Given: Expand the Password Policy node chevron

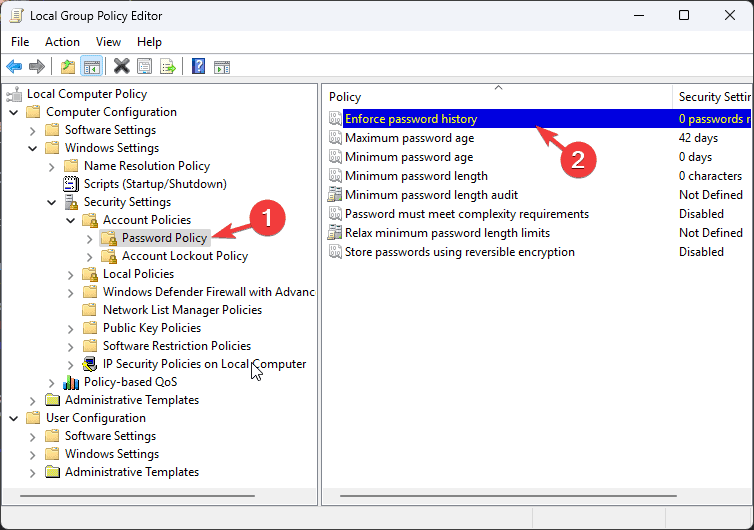Looking at the screenshot, I should (x=89, y=239).
